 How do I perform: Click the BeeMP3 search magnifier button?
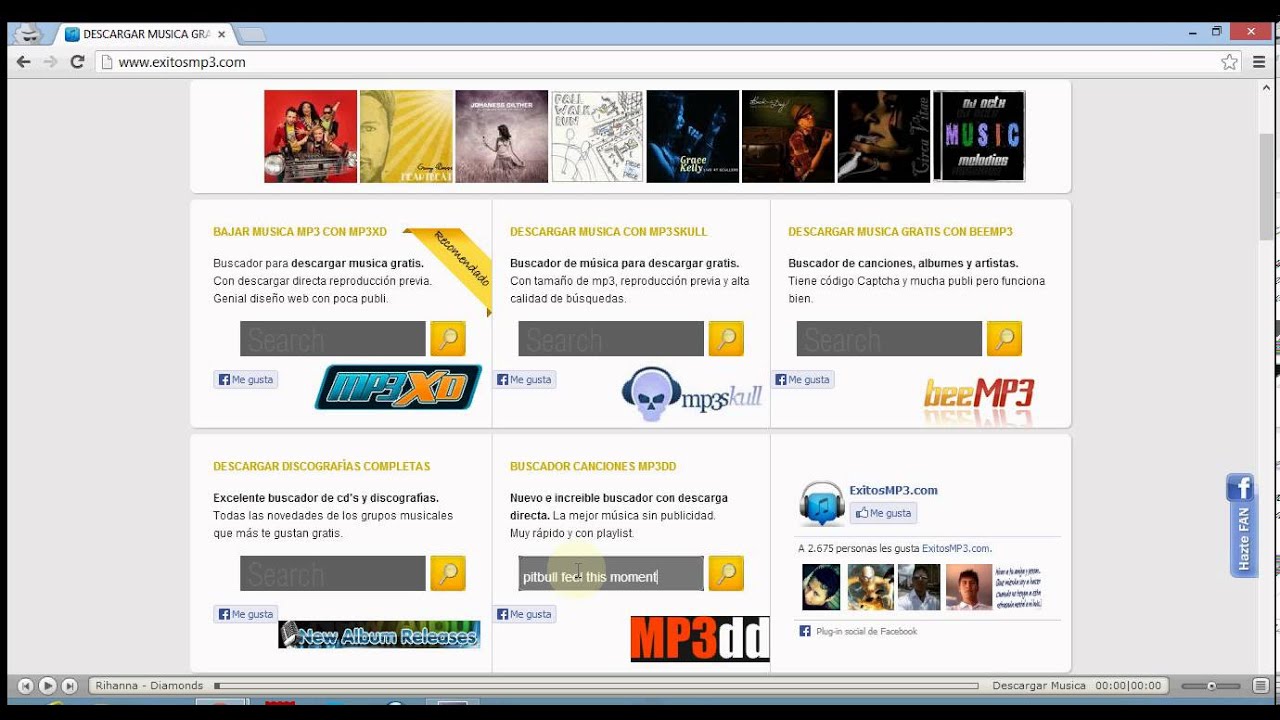coord(1004,339)
